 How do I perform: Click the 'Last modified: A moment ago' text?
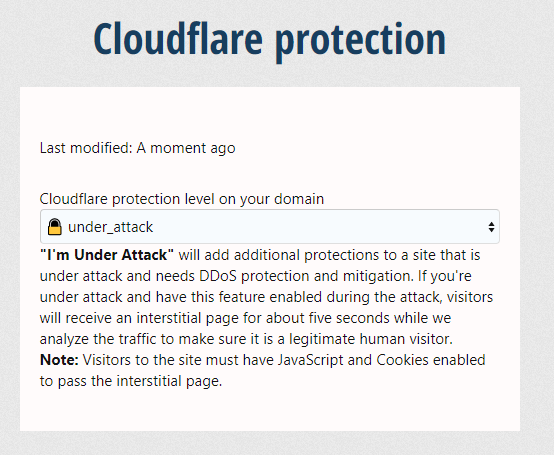(137, 148)
